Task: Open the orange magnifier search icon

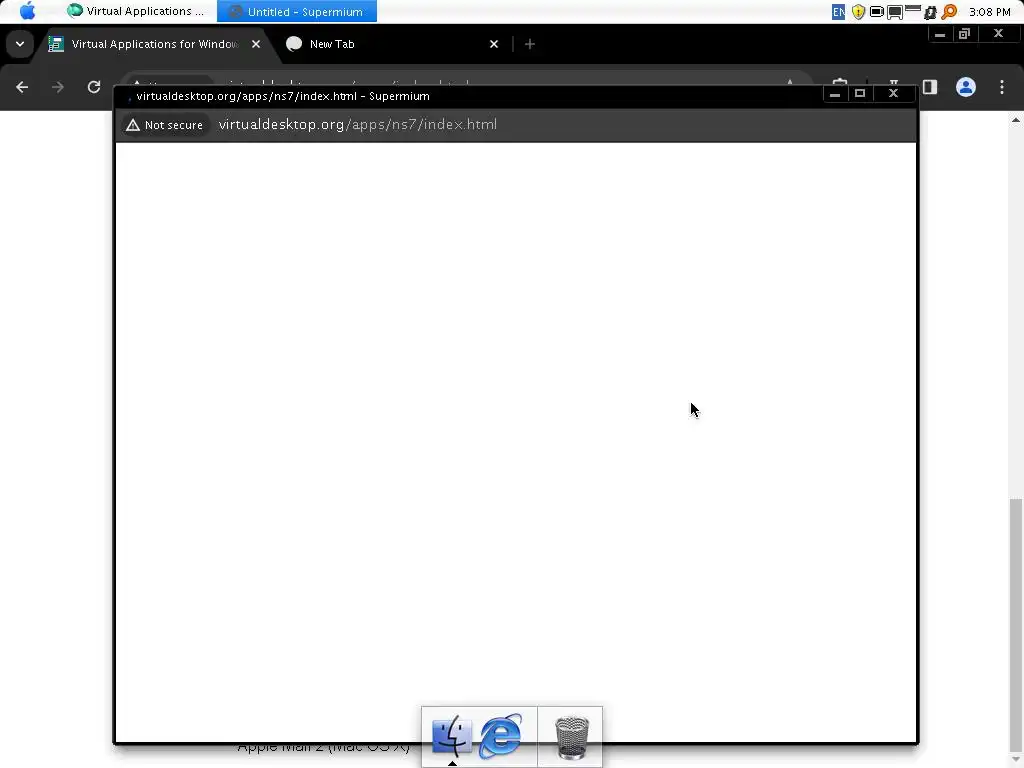Action: point(950,12)
